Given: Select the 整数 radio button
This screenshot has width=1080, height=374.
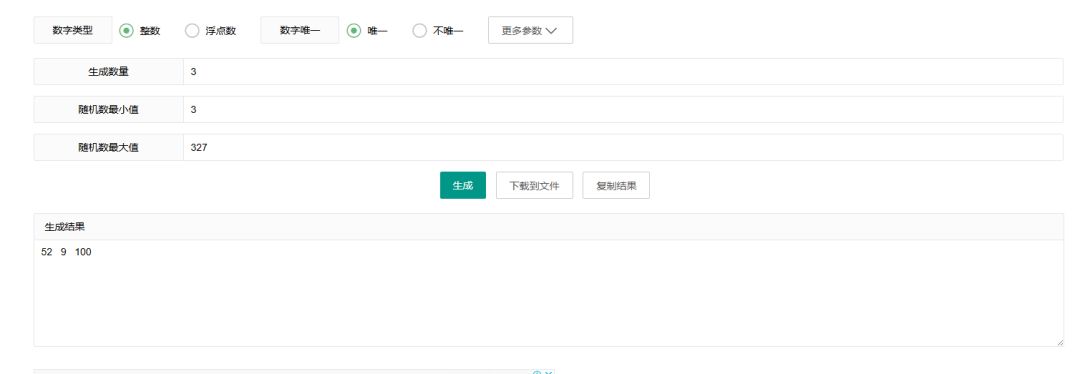Looking at the screenshot, I should (126, 30).
